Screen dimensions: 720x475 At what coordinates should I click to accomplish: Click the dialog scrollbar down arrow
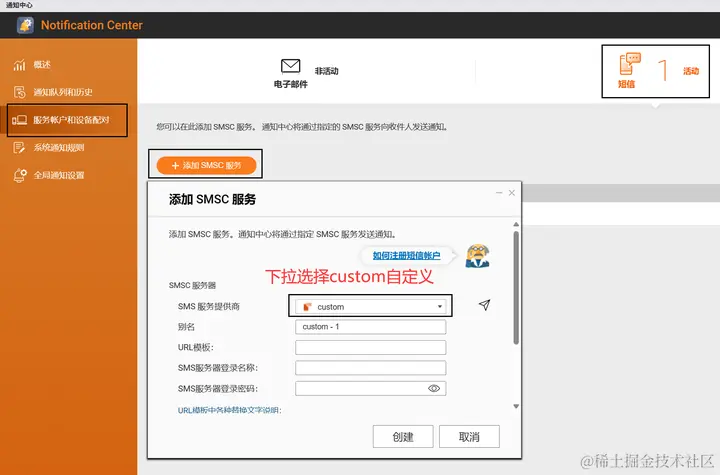tap(516, 406)
